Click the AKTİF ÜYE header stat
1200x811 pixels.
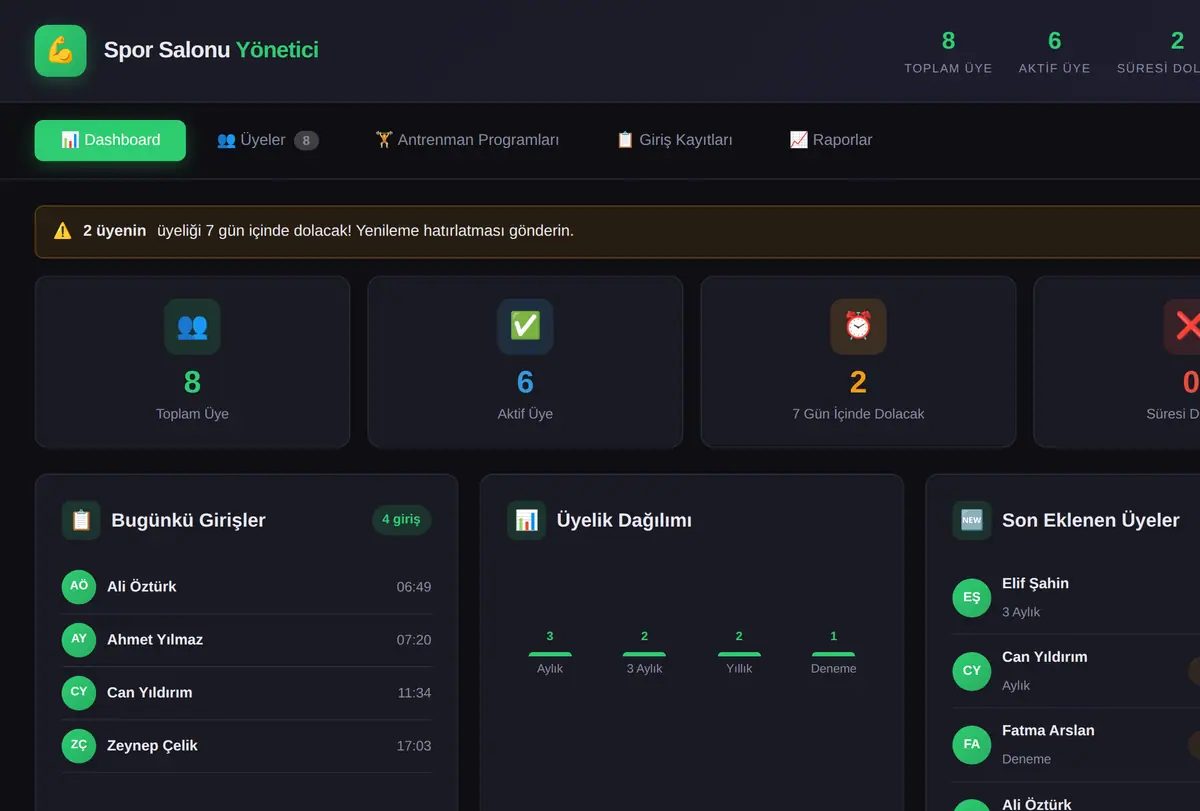[1055, 52]
